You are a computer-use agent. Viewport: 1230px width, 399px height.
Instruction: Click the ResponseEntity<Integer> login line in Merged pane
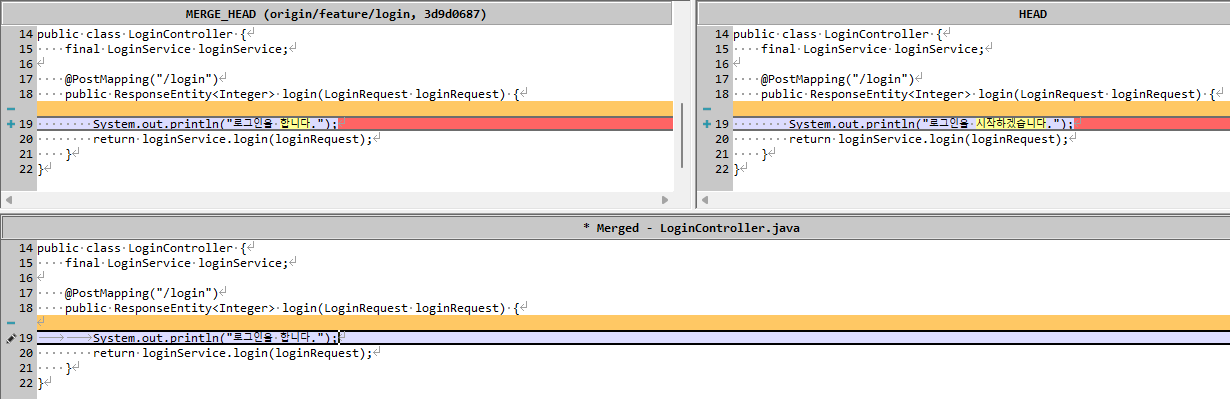pos(293,308)
